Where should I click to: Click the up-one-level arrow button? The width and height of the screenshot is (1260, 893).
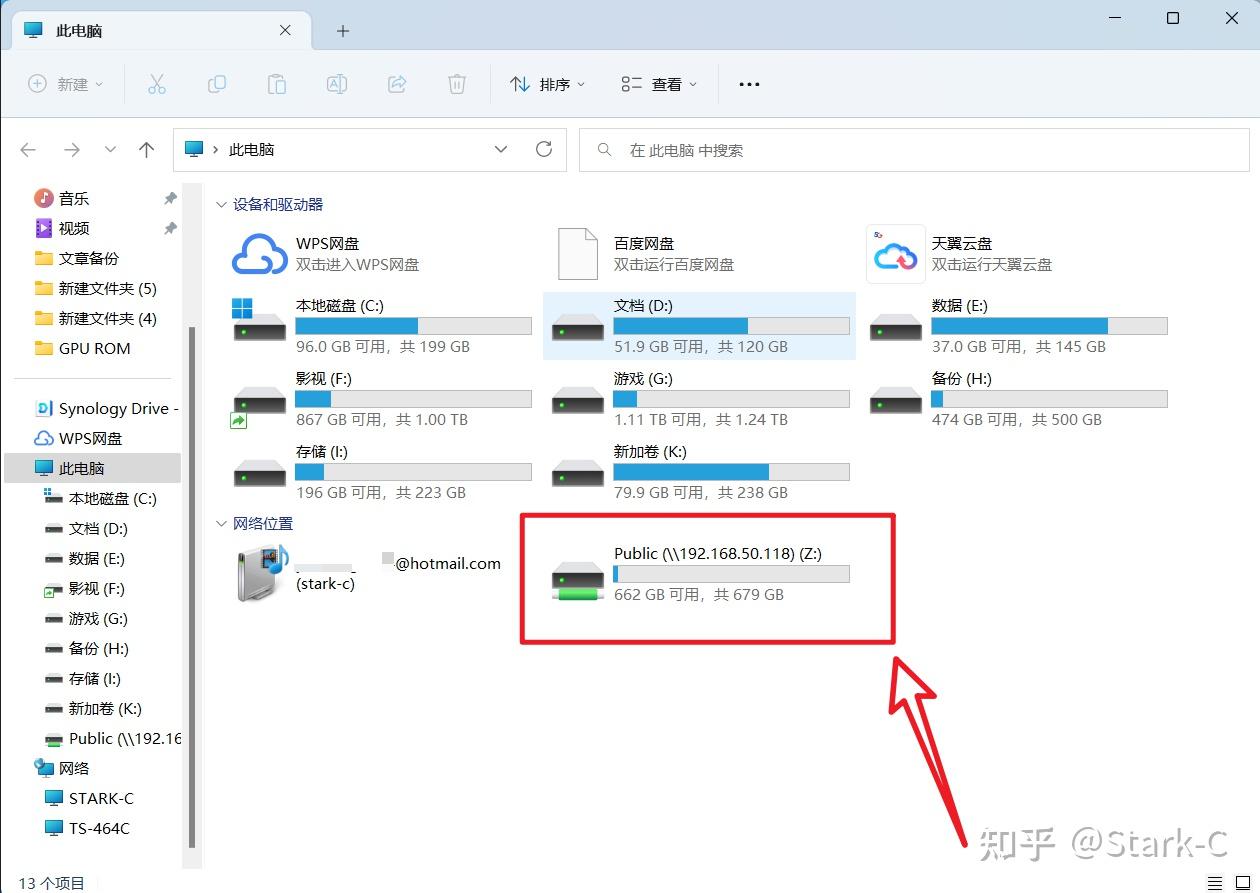pos(146,149)
